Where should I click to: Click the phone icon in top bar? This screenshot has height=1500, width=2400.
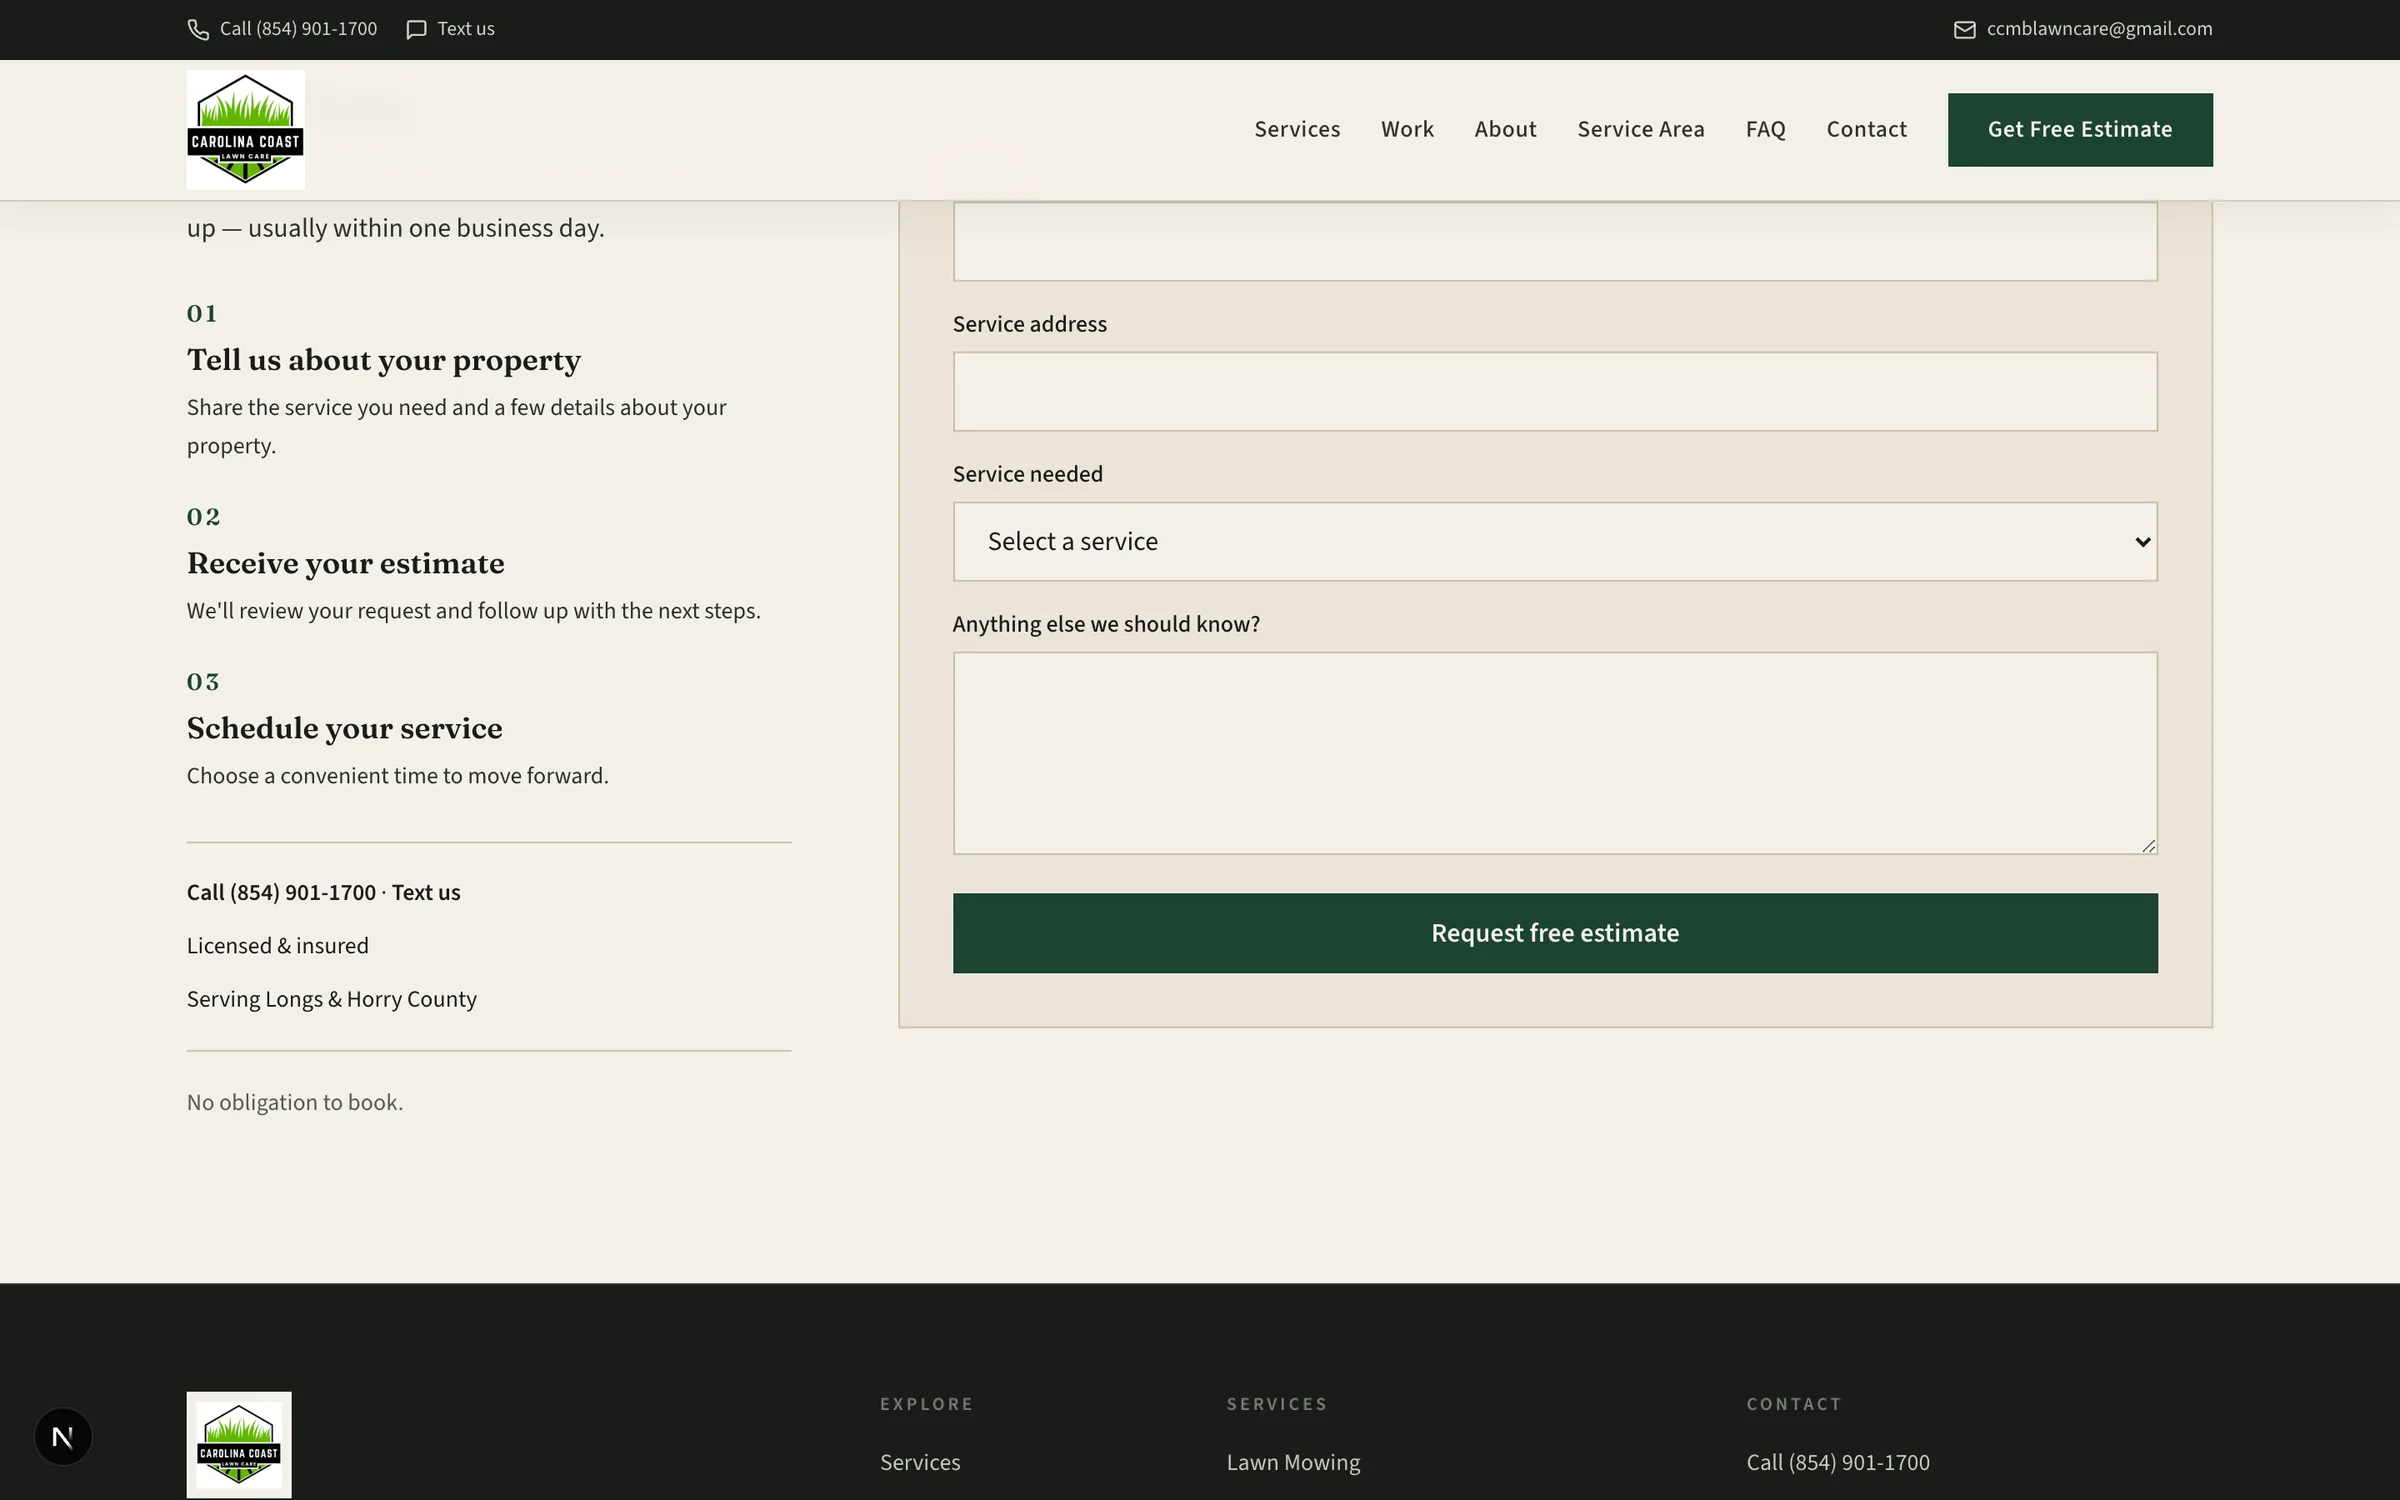tap(198, 30)
